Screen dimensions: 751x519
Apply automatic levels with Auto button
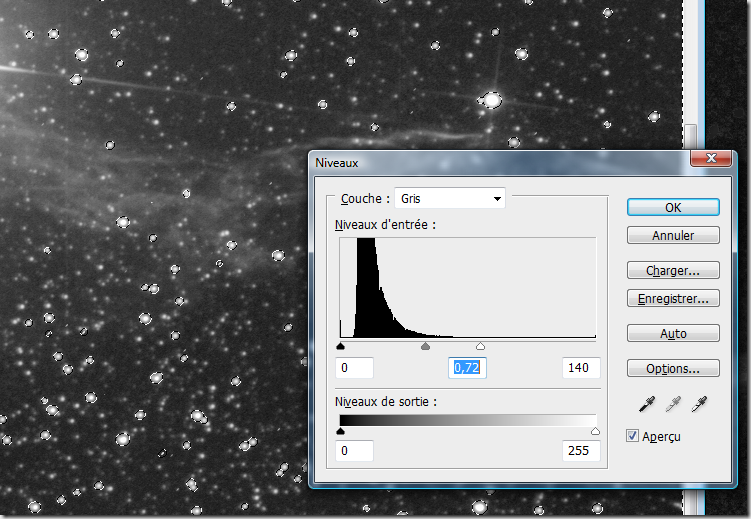[x=673, y=333]
